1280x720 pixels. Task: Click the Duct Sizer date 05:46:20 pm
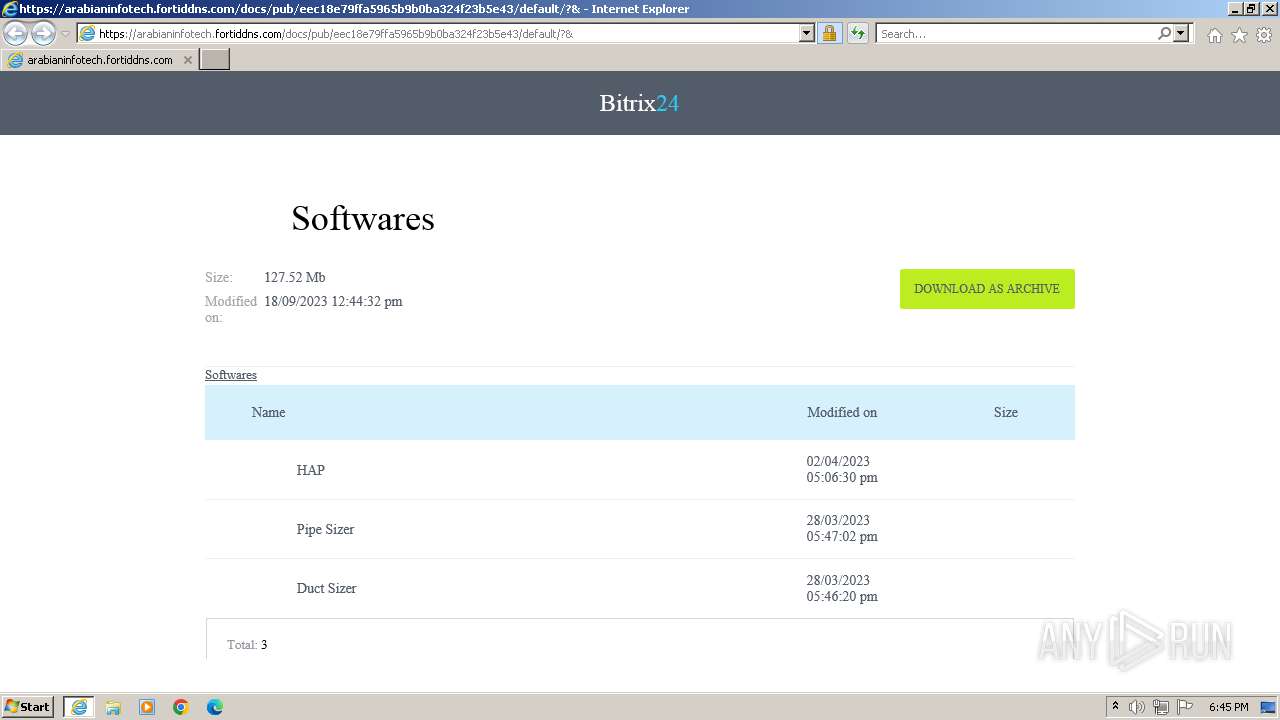[x=842, y=596]
